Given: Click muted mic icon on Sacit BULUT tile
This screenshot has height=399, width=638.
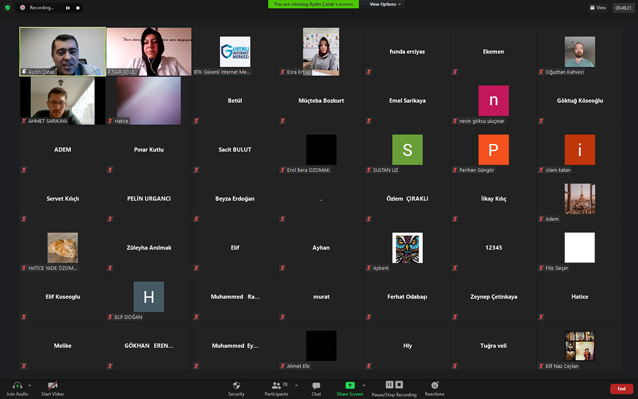Looking at the screenshot, I should tap(196, 170).
